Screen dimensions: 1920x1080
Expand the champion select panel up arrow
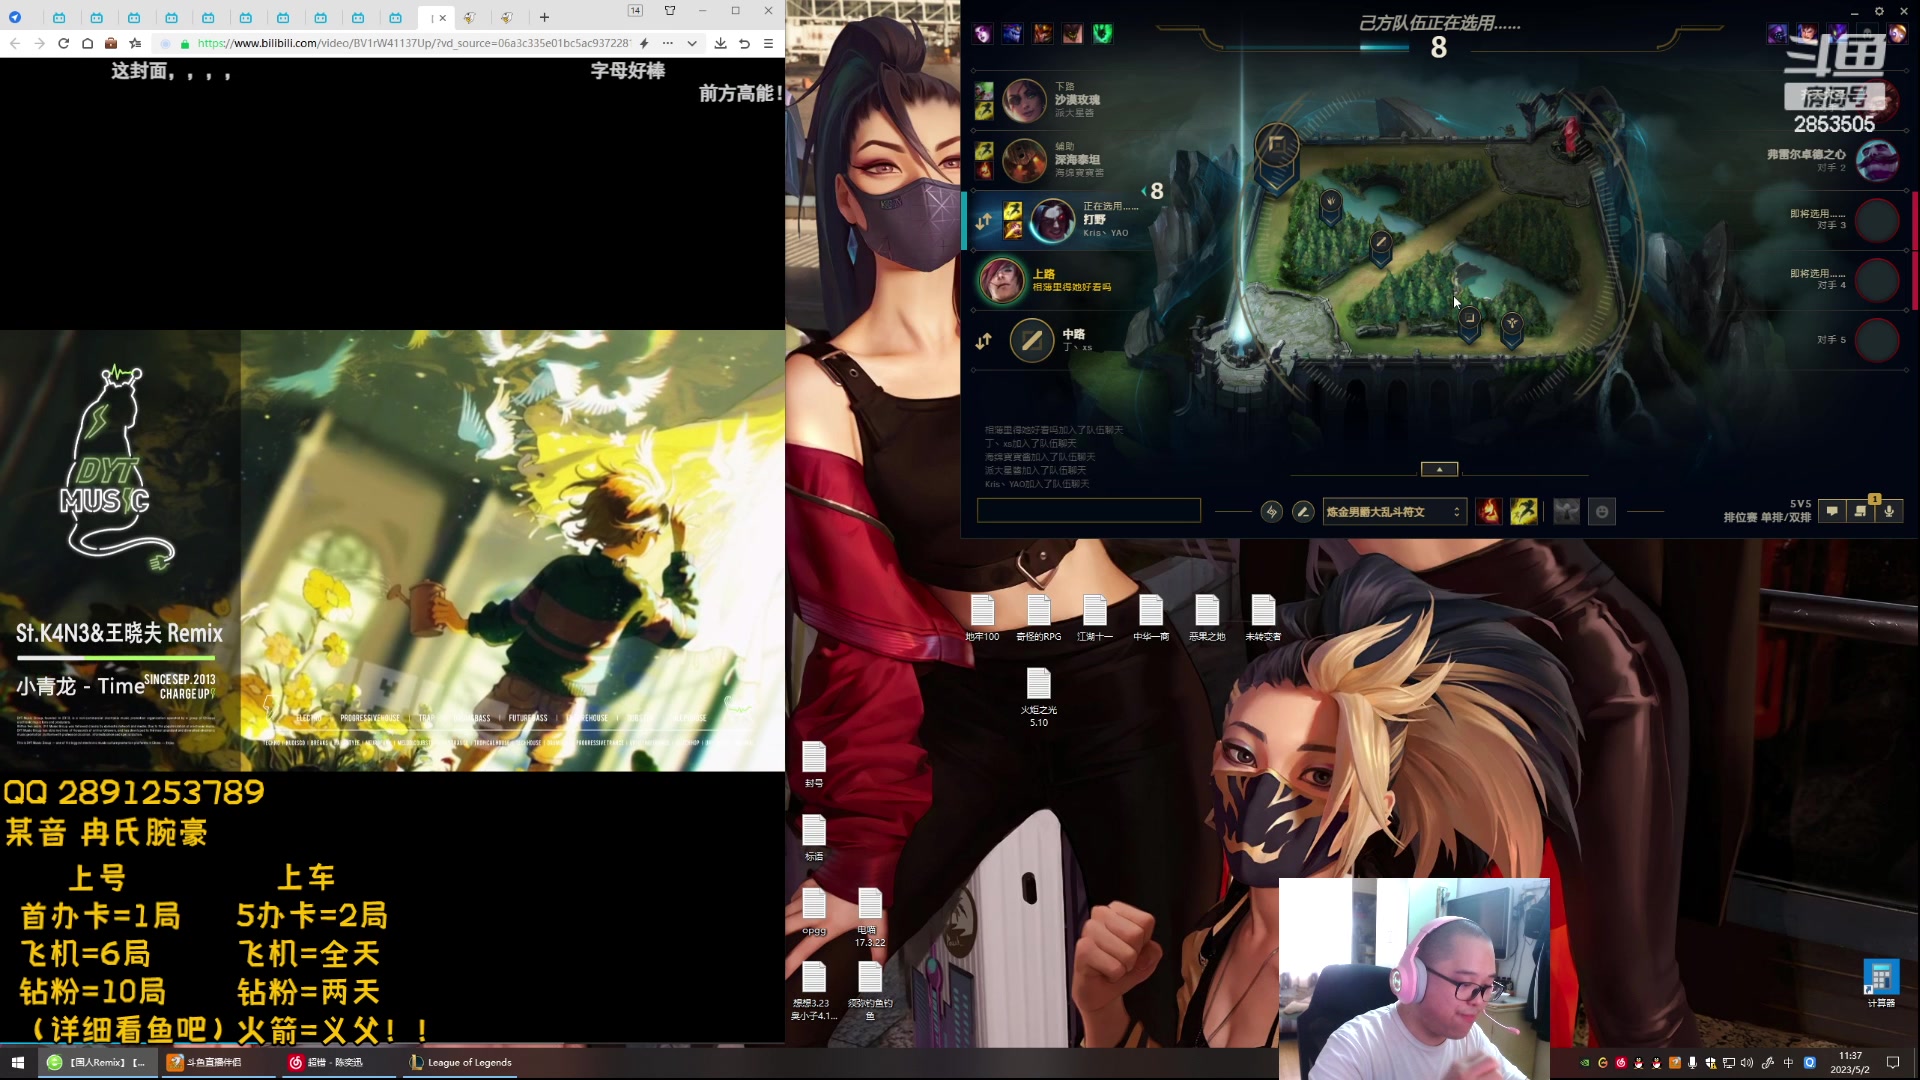(1439, 469)
